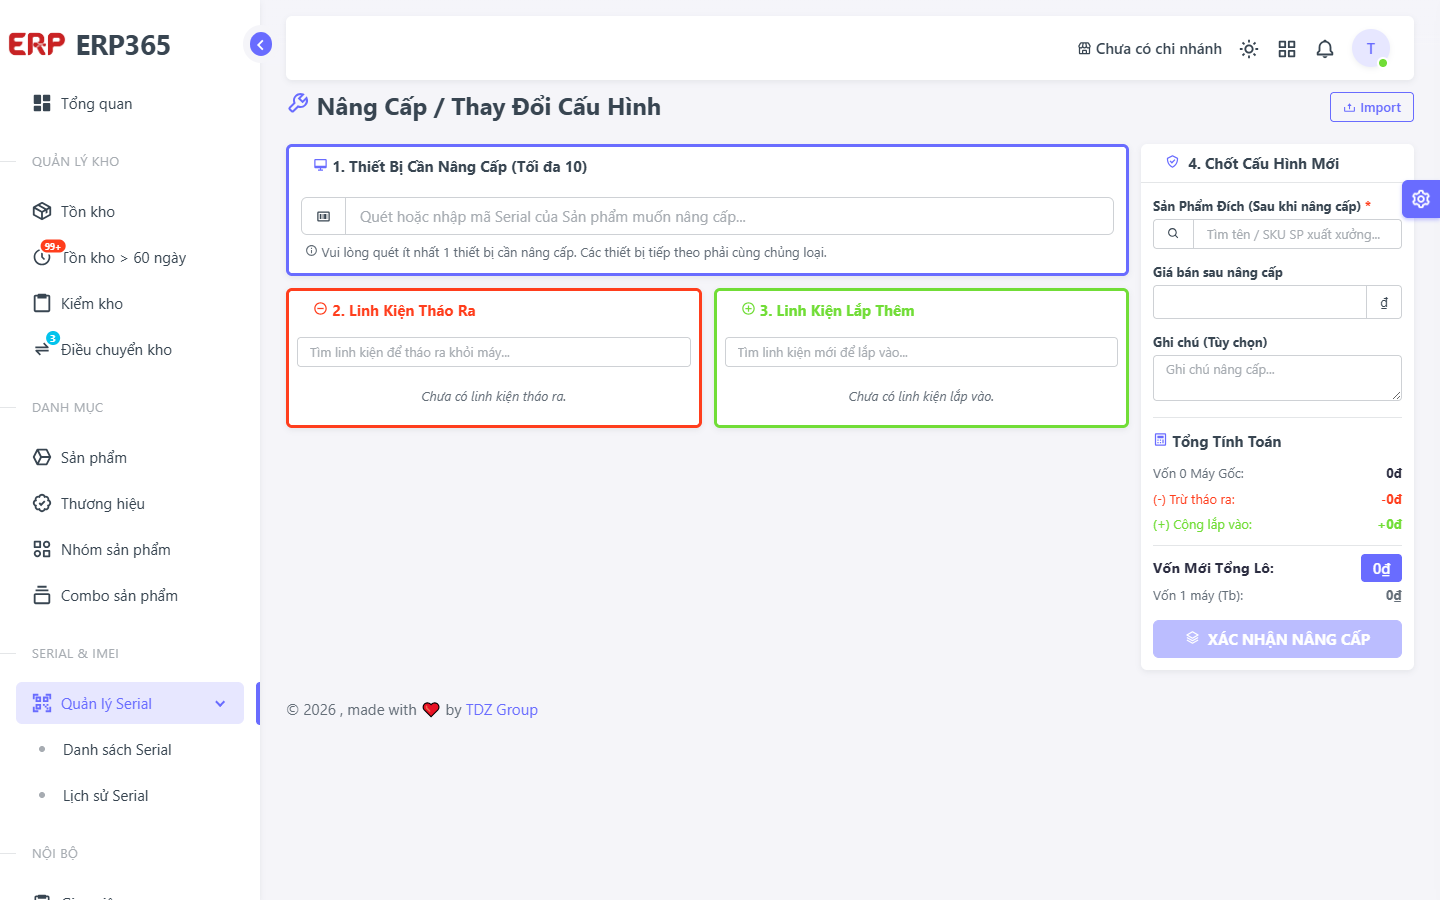Collapse the sidebar with the arrow button
This screenshot has height=900, width=1440.
coord(261,44)
